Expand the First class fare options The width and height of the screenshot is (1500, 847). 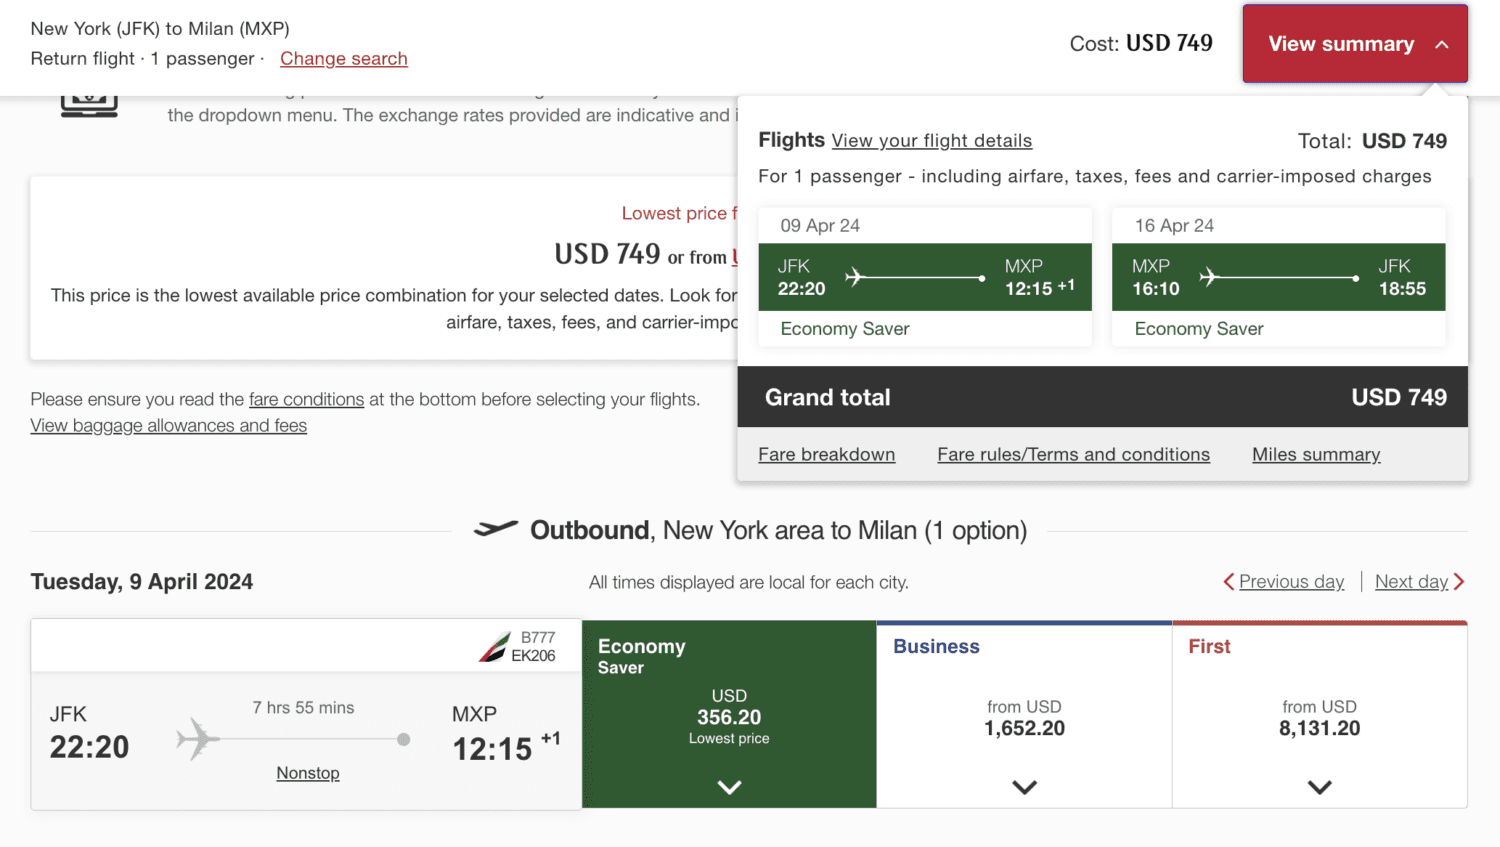(x=1318, y=787)
